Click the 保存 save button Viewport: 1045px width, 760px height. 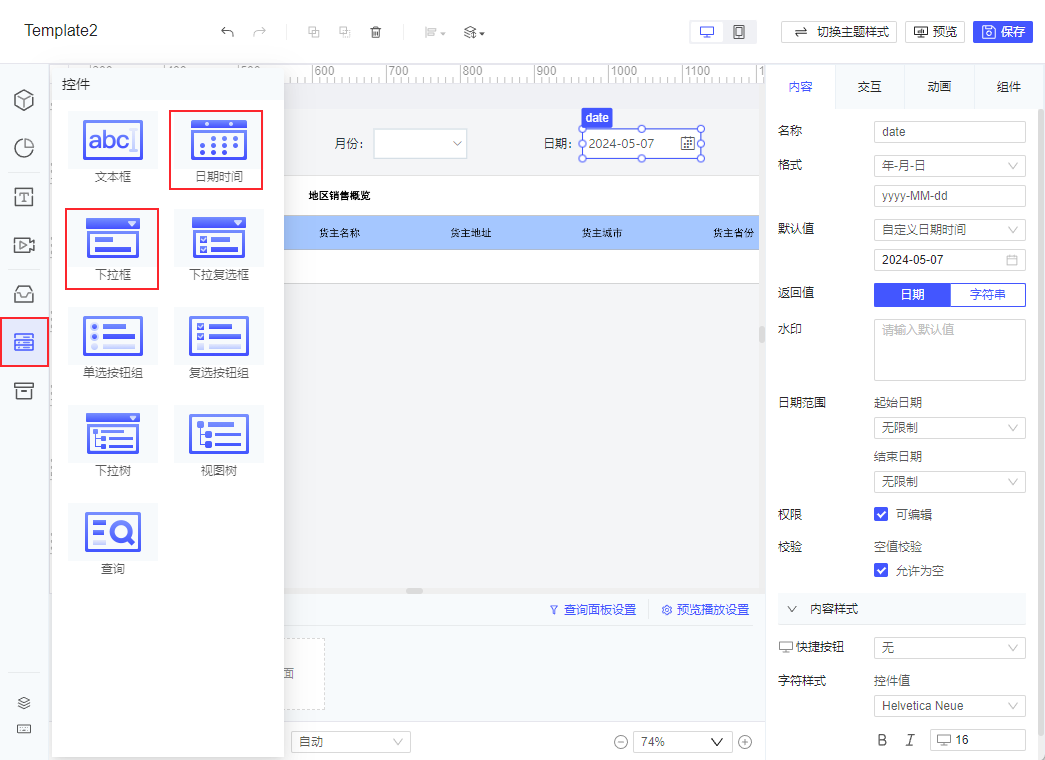1002,32
